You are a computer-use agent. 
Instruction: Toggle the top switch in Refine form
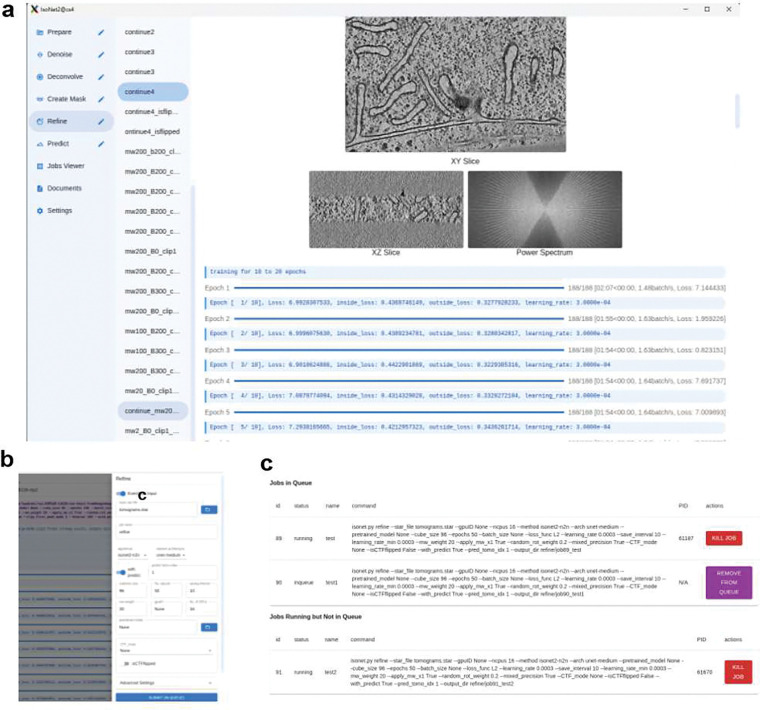click(x=121, y=493)
